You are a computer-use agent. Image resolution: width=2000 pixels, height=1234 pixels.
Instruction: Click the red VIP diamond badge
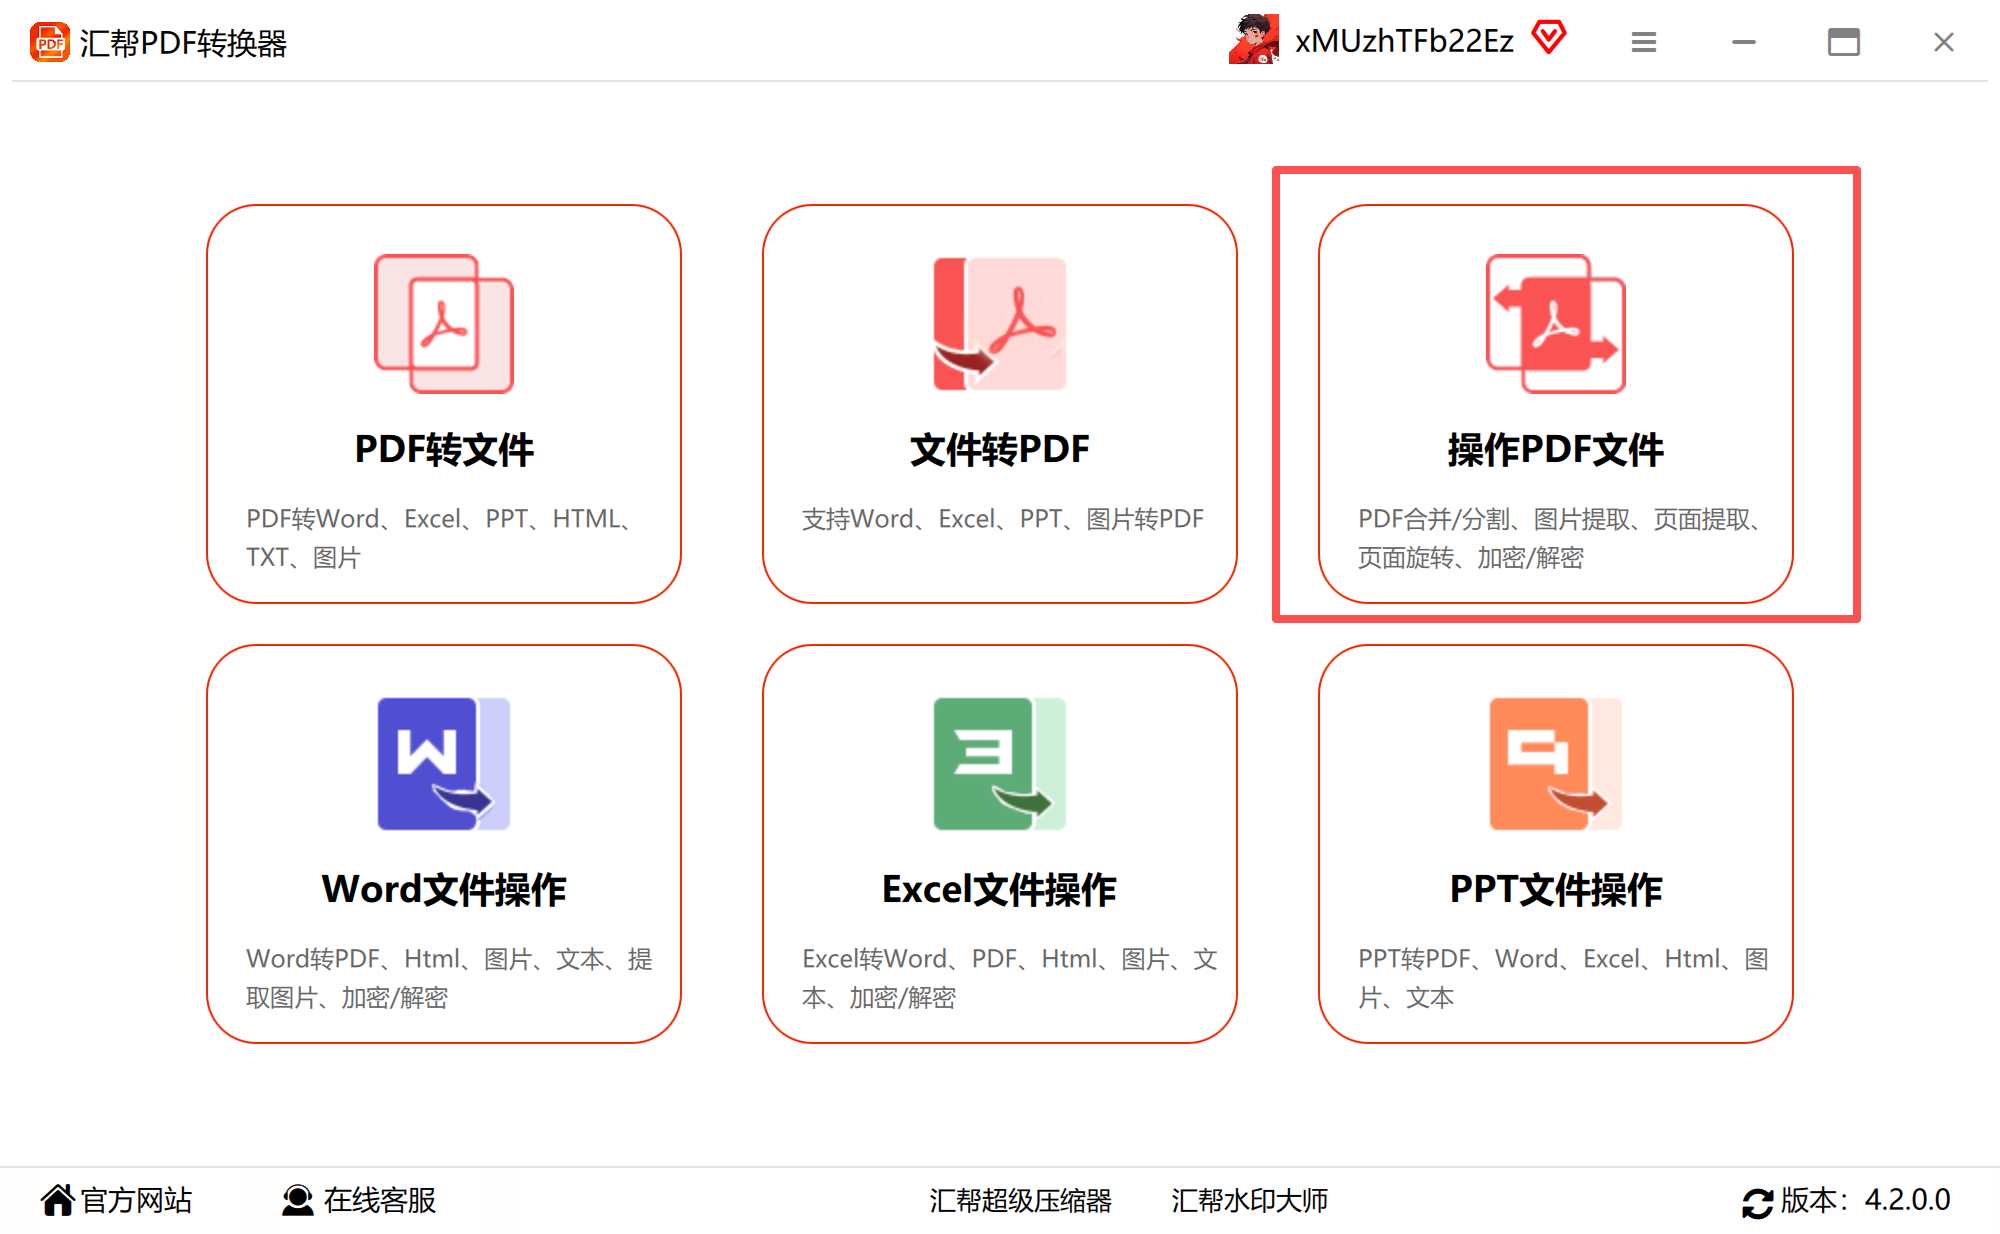pos(1549,38)
